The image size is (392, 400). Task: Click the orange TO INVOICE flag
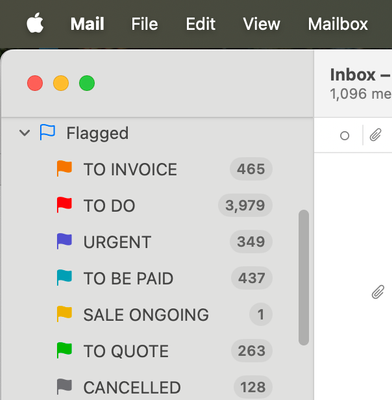(64, 168)
